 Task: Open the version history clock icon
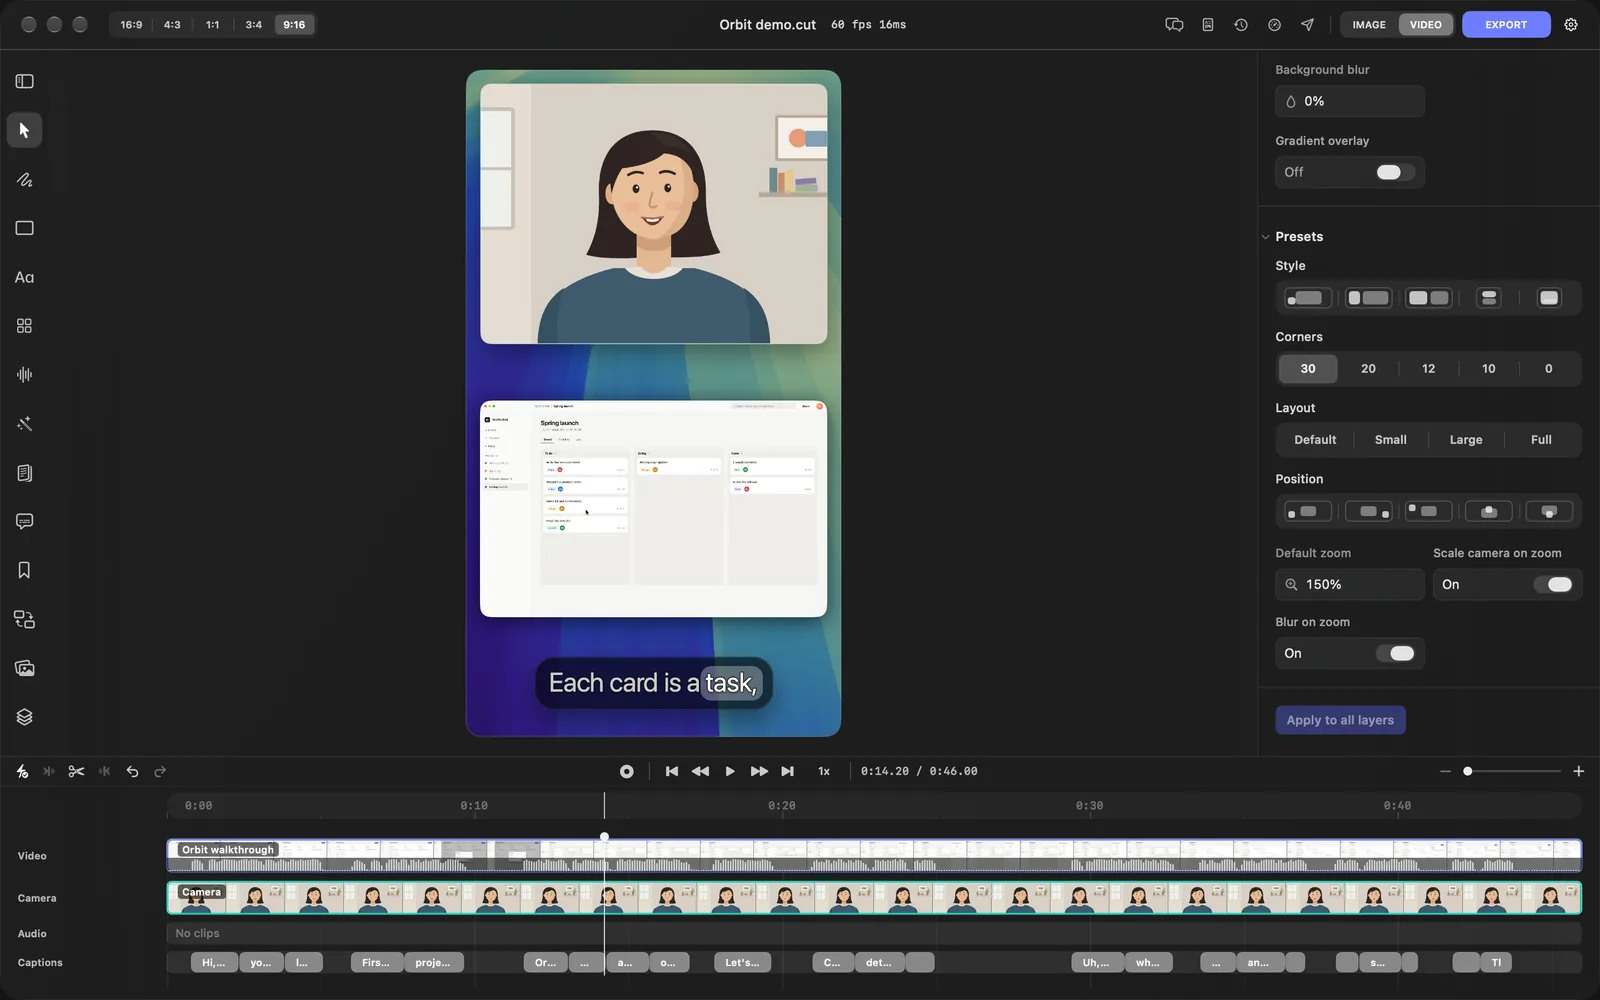tap(1241, 25)
